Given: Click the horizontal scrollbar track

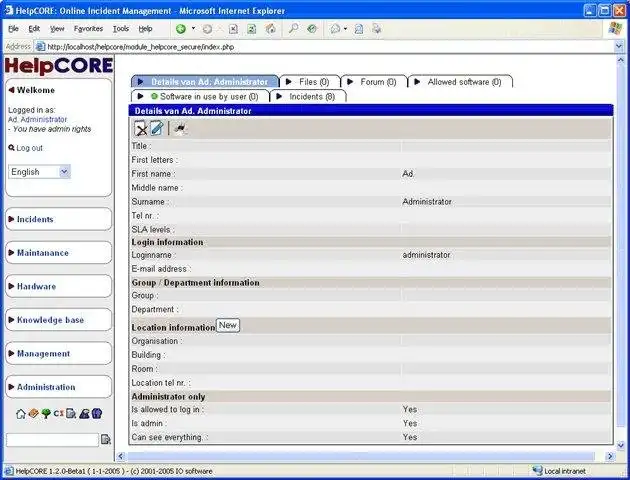Looking at the screenshot, I should [x=361, y=456].
